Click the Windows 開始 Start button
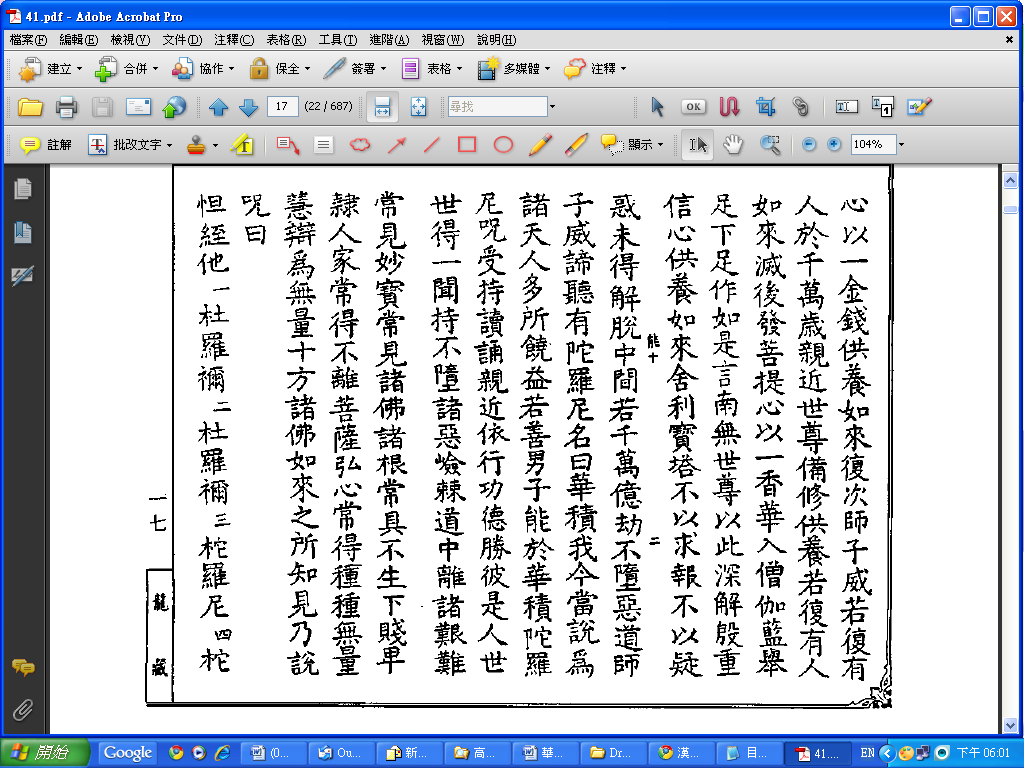This screenshot has width=1024, height=768. click(46, 753)
